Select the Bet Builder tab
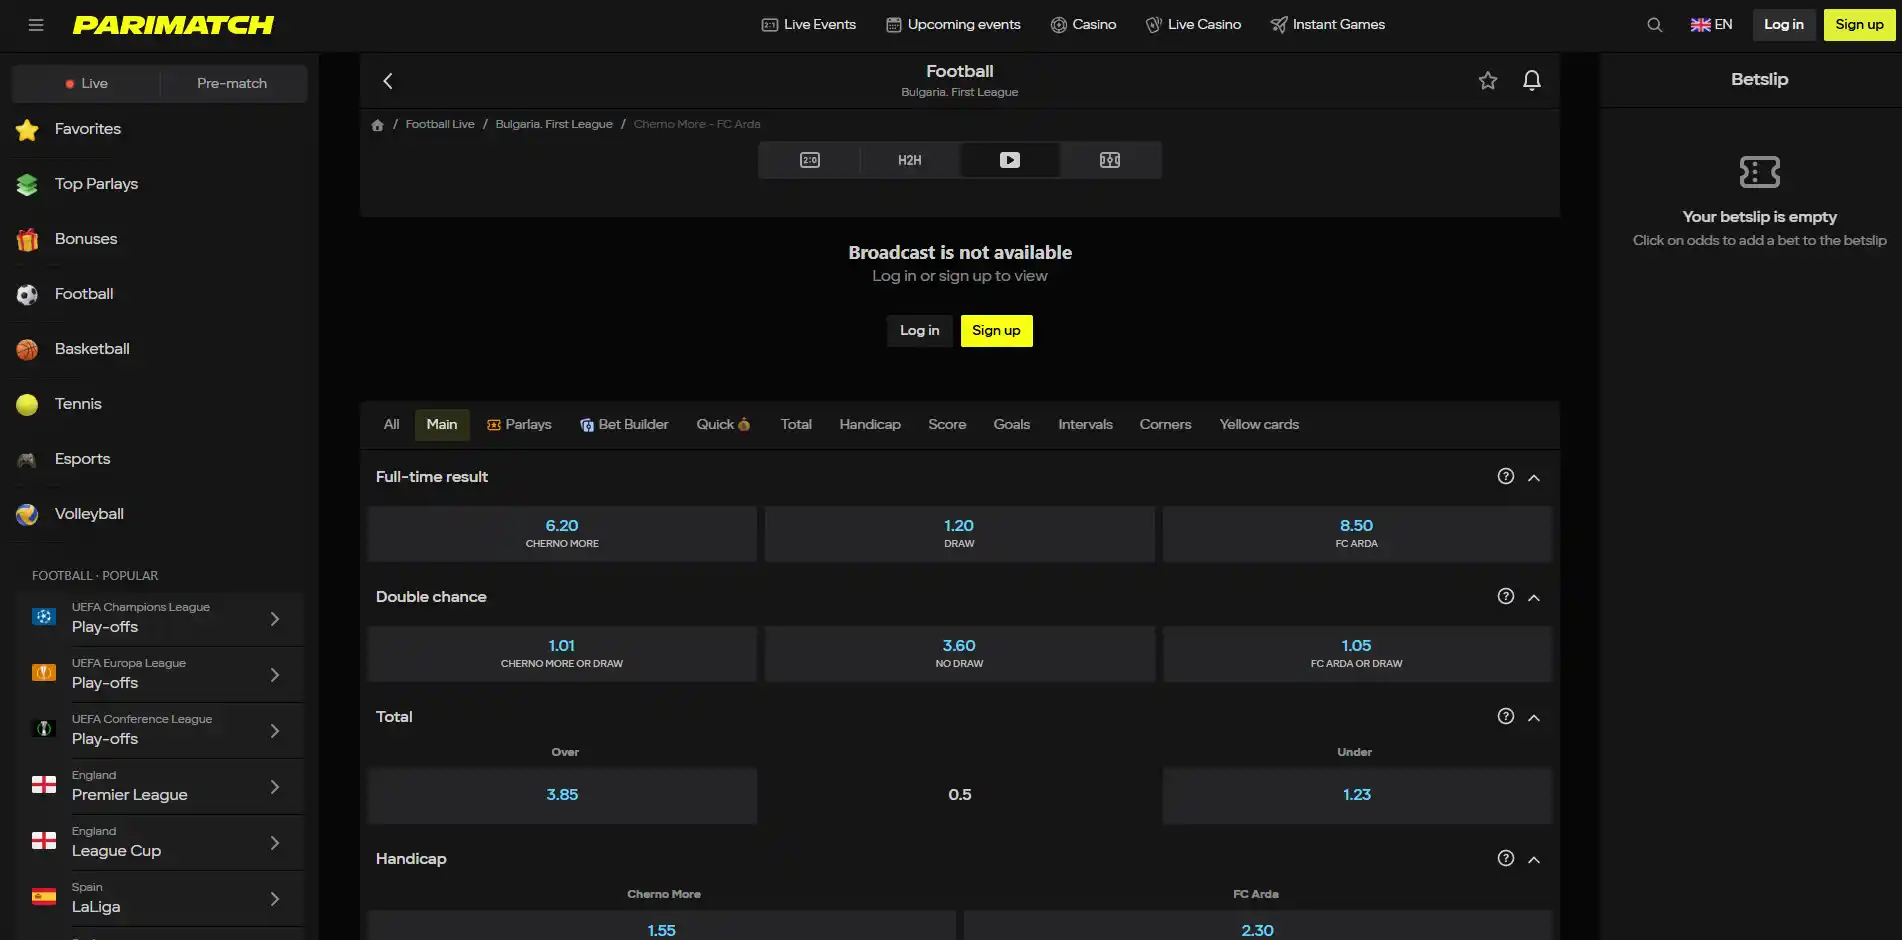The height and width of the screenshot is (940, 1902). tap(624, 425)
